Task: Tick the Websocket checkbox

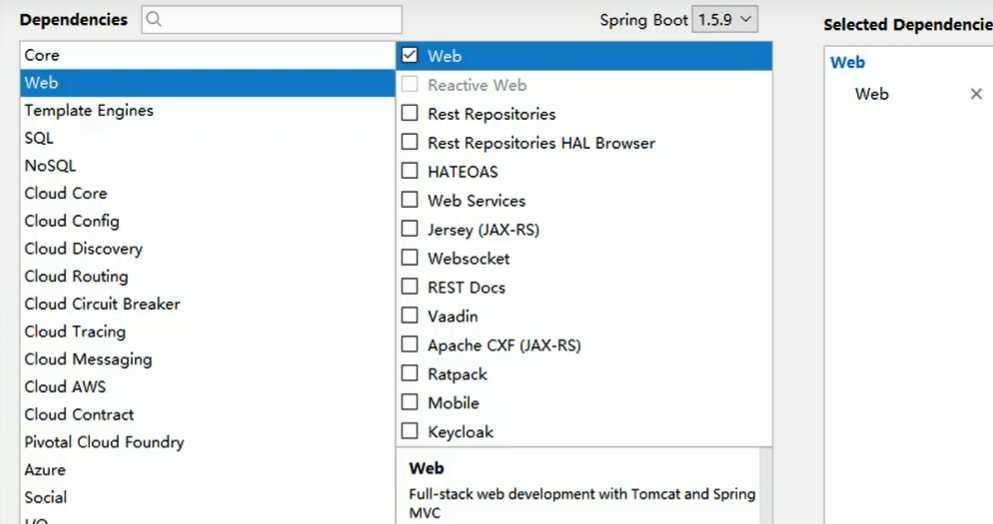Action: (x=410, y=258)
